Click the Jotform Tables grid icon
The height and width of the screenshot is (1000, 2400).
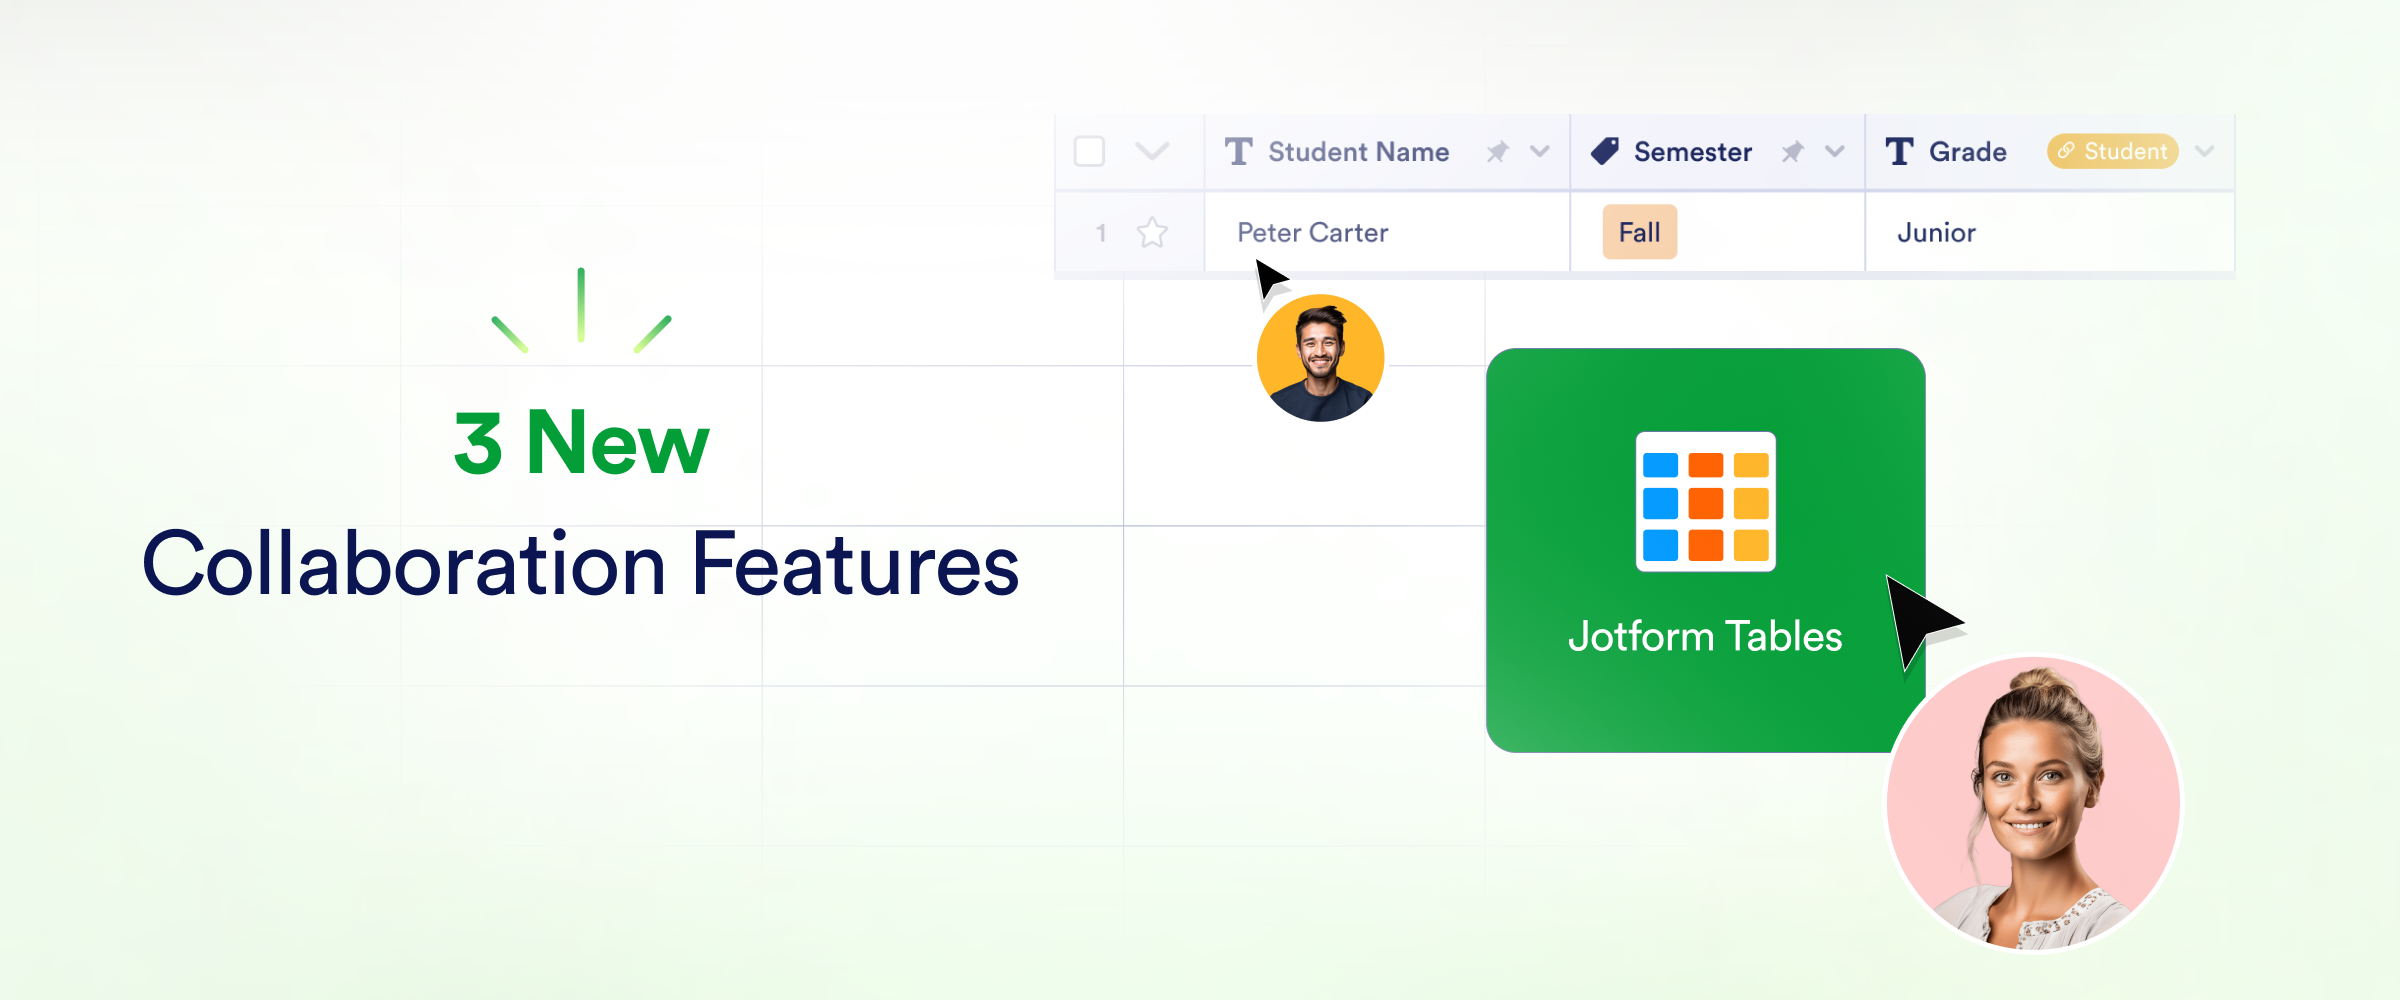click(1706, 502)
